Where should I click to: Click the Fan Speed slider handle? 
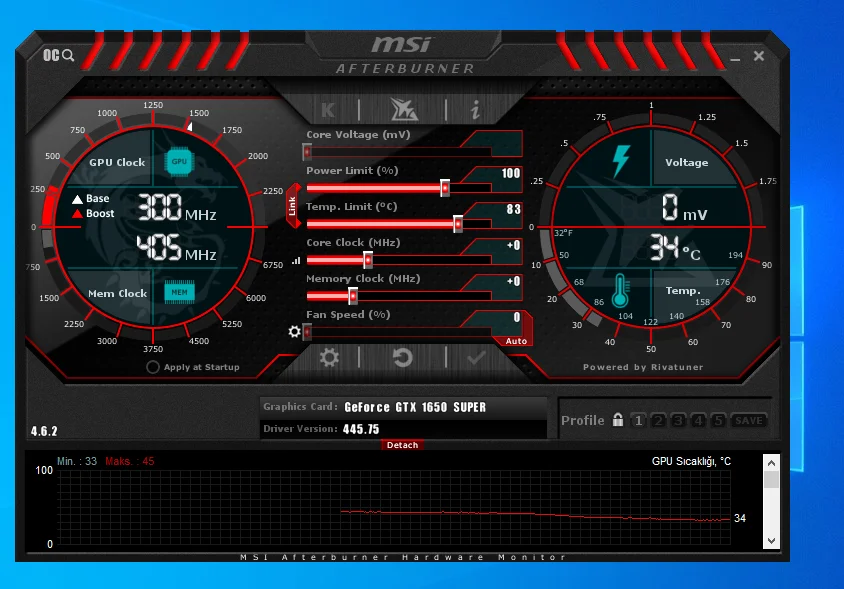pos(307,332)
